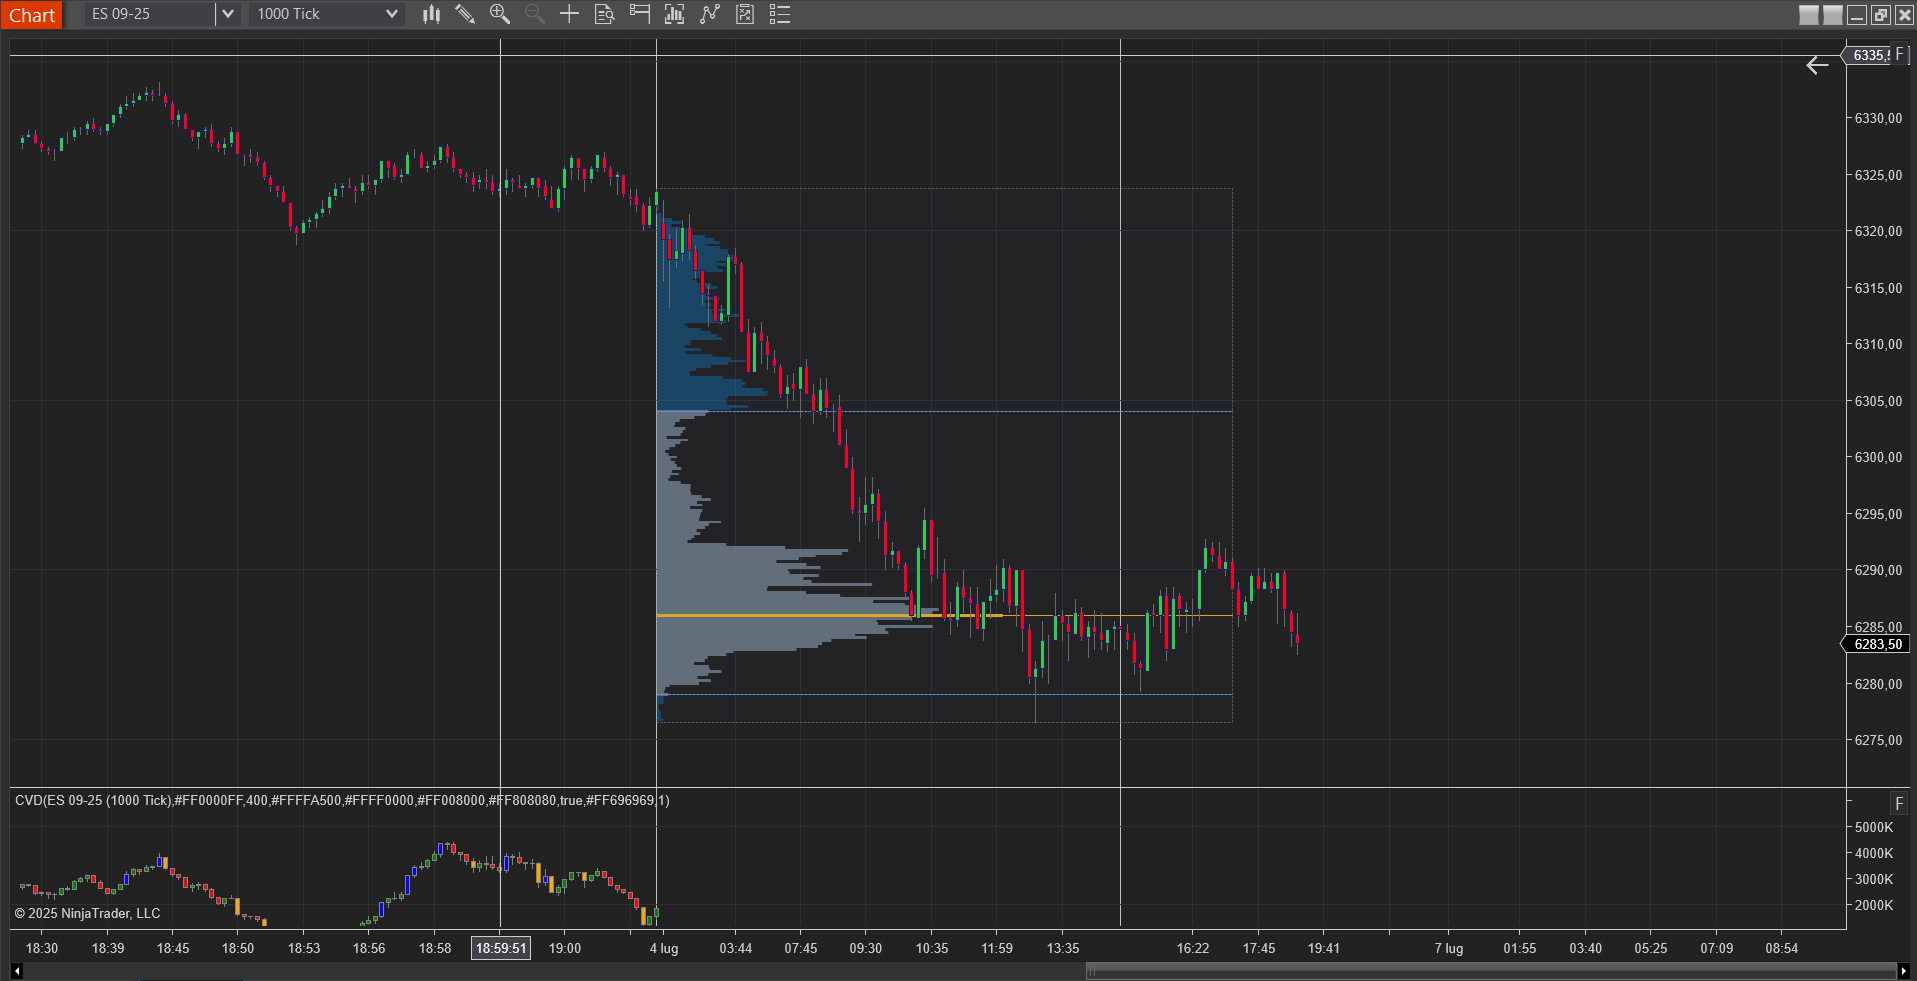This screenshot has height=981, width=1917.
Task: Click the 19:41 time axis label
Action: pos(1324,948)
